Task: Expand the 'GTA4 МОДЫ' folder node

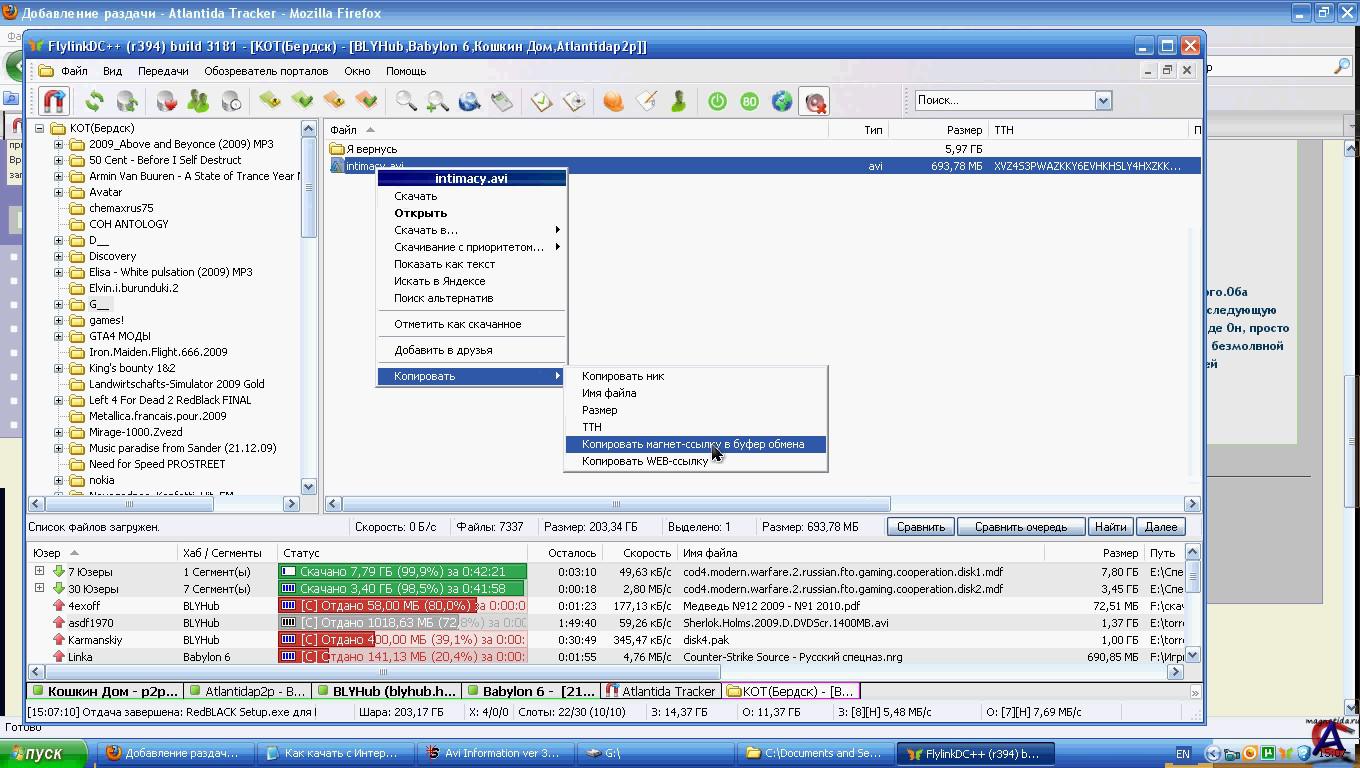Action: (x=58, y=336)
